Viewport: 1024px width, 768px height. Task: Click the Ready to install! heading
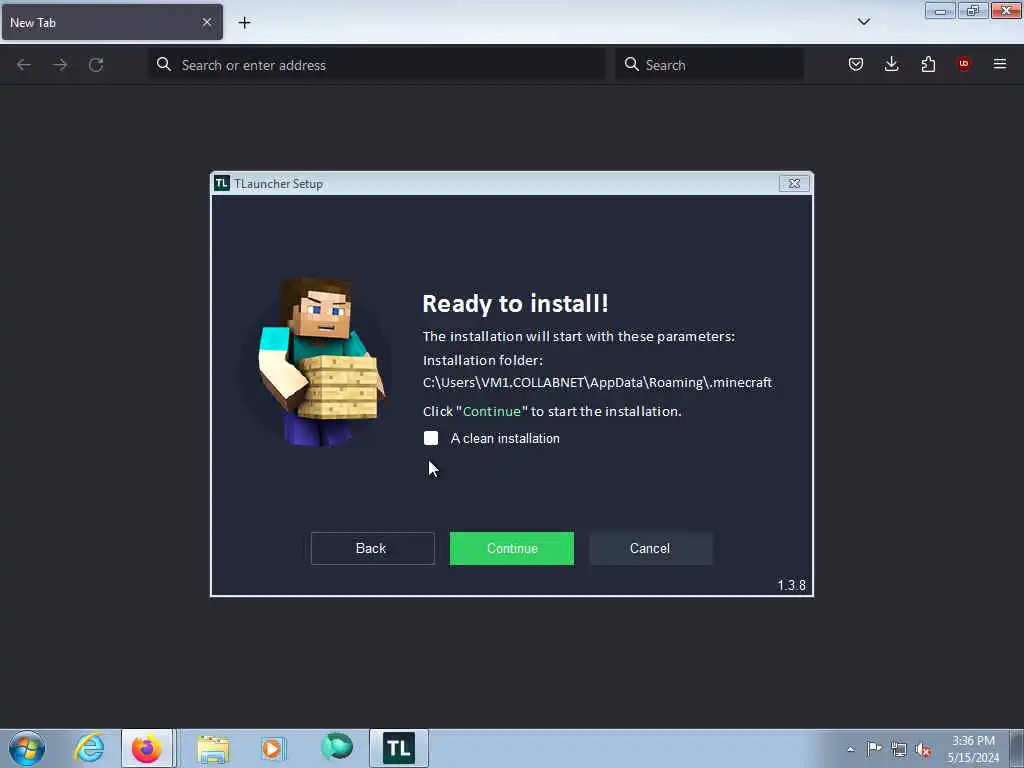coord(515,304)
